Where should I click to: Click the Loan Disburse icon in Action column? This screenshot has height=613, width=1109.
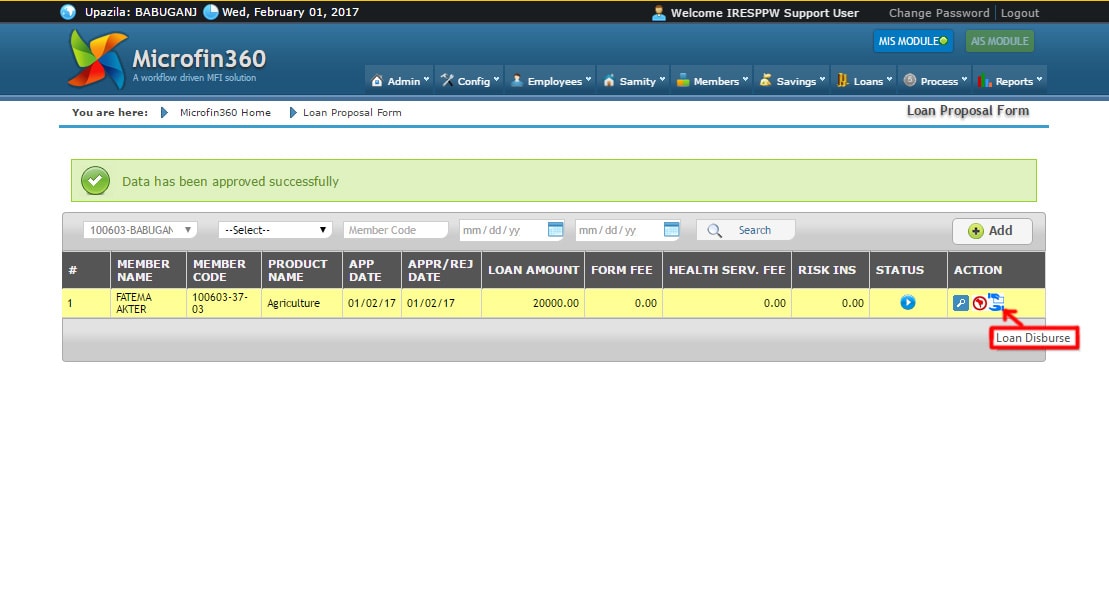(x=996, y=302)
